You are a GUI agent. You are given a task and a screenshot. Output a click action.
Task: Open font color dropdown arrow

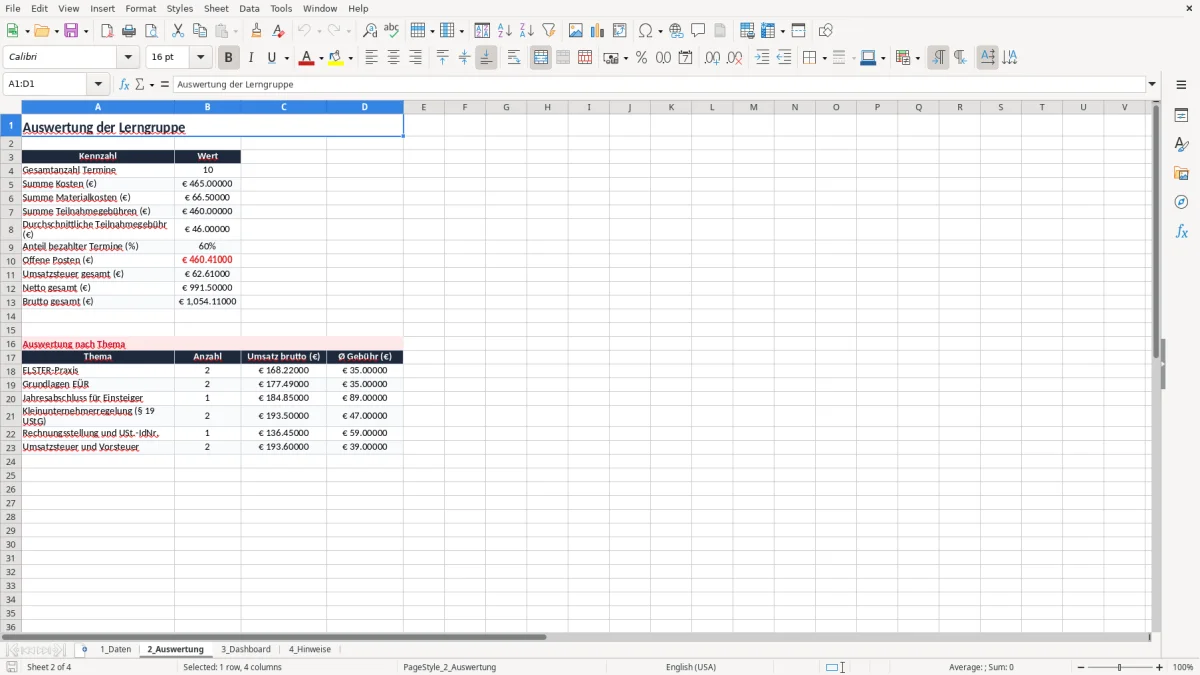(321, 58)
